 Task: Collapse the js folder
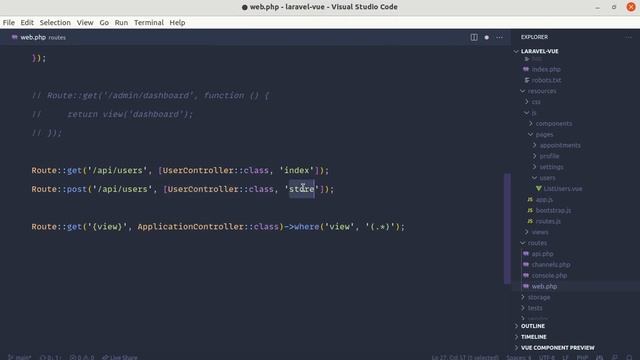(x=527, y=113)
